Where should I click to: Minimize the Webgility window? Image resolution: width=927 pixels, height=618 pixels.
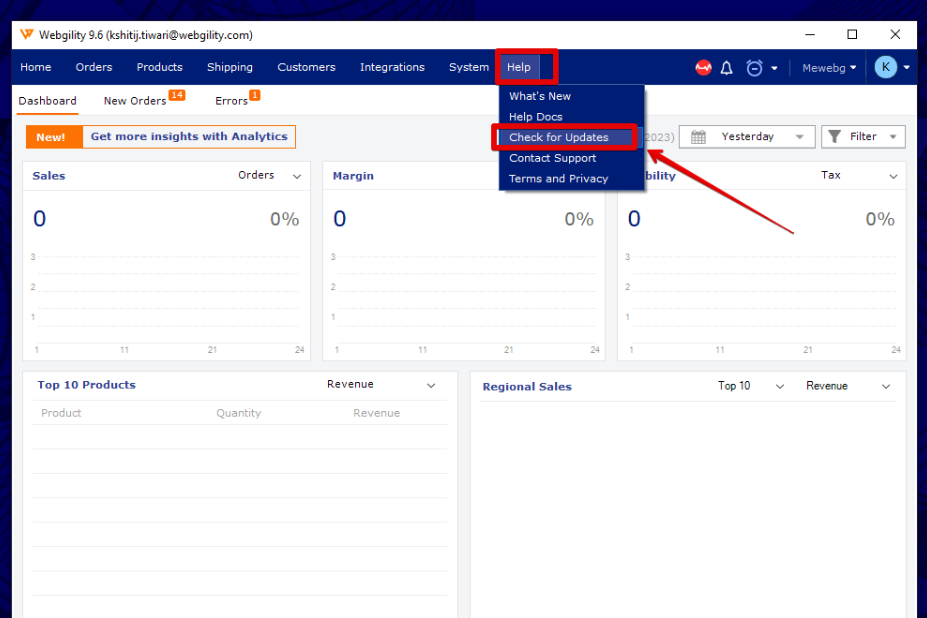pyautogui.click(x=810, y=34)
